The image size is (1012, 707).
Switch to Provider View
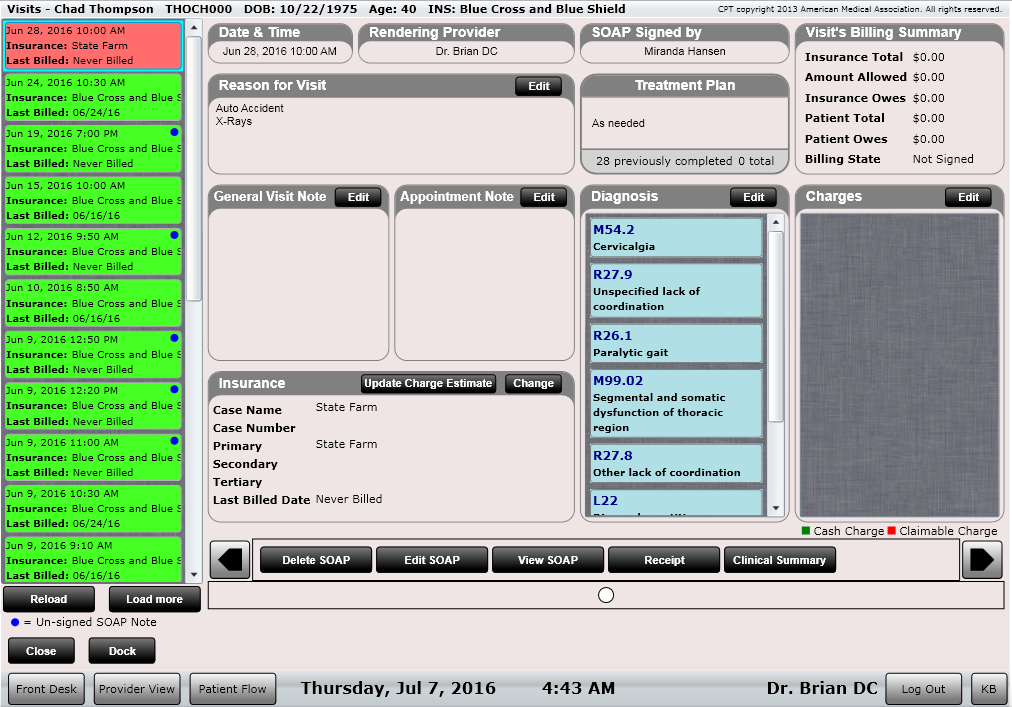coord(136,689)
